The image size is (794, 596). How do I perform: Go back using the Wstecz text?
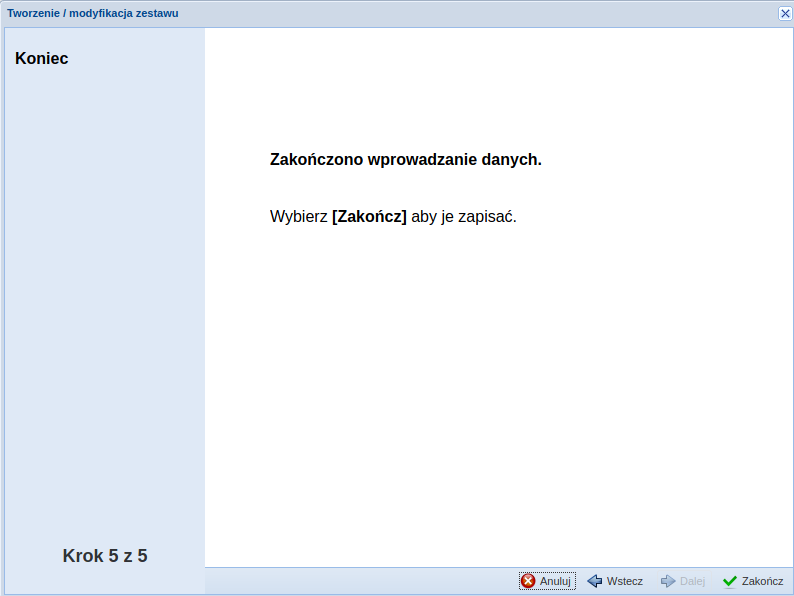tap(624, 581)
